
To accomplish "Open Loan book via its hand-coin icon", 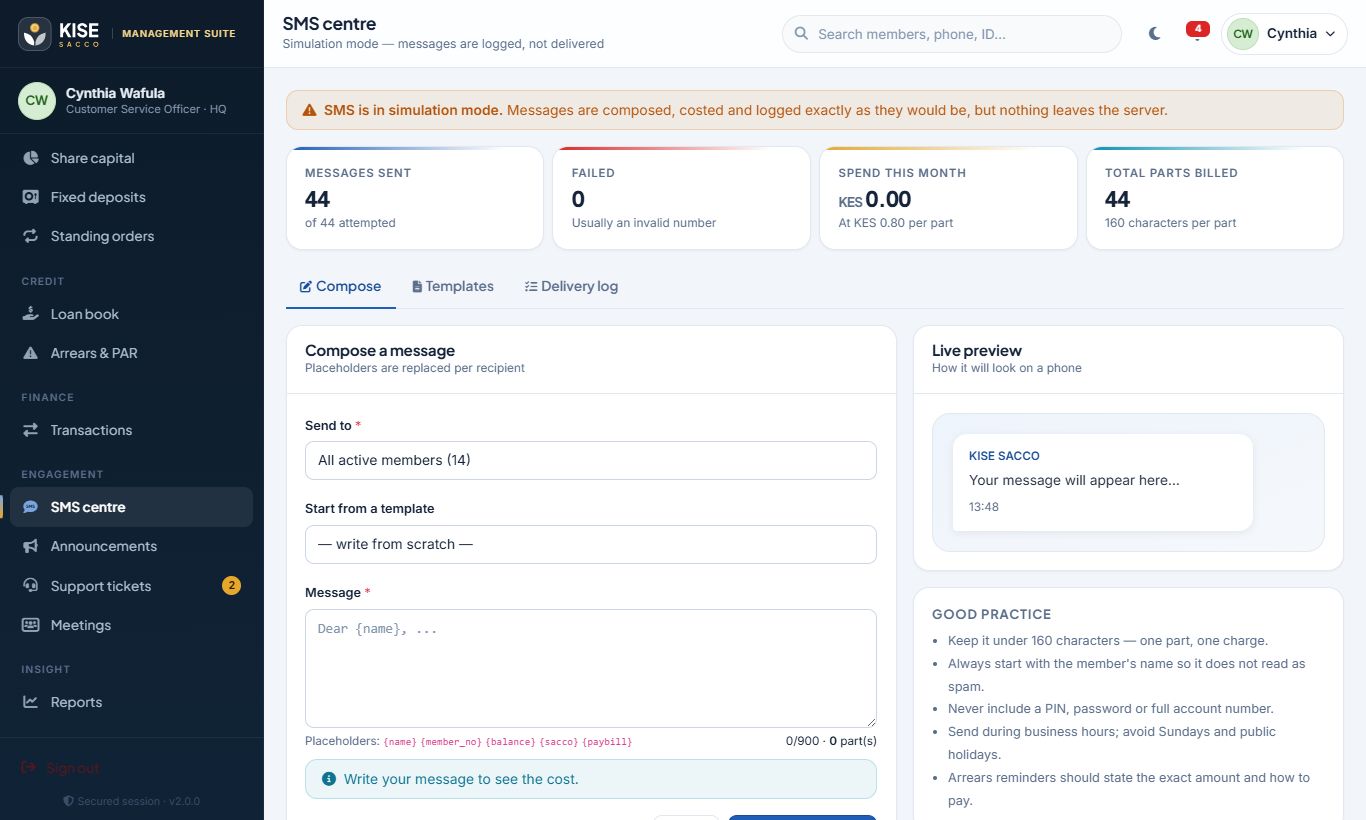I will pos(30,314).
